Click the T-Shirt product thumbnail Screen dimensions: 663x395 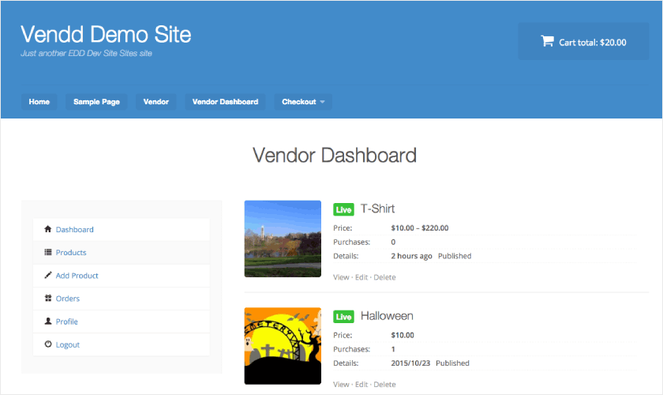point(282,239)
